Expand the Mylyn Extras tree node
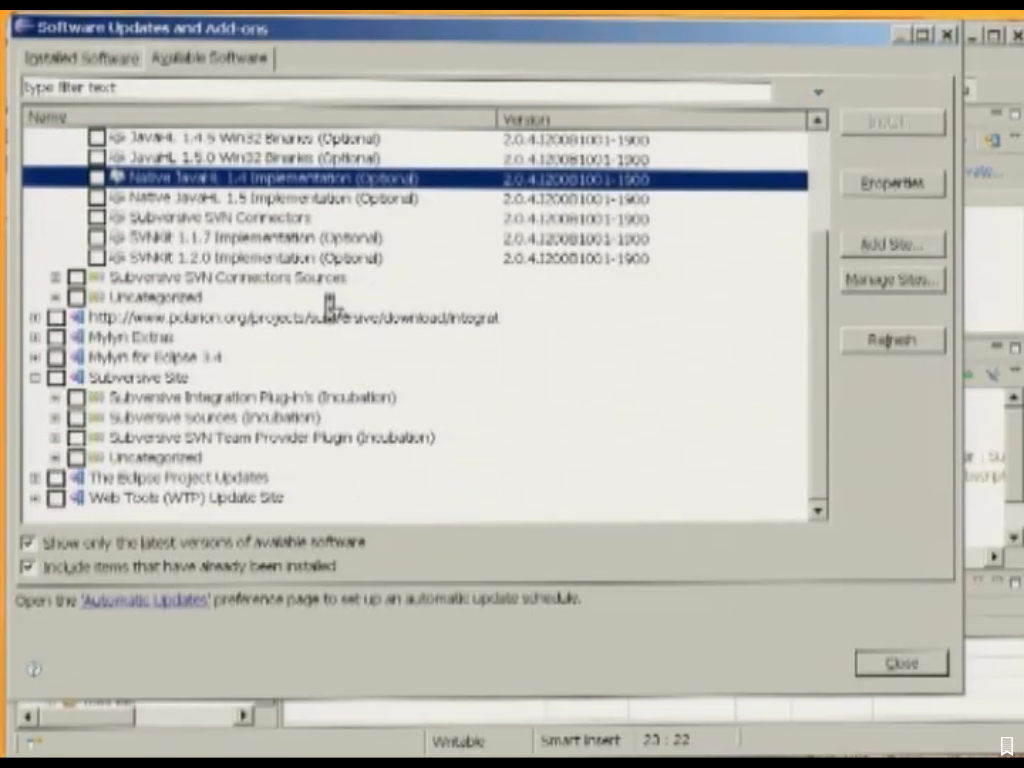 click(35, 337)
